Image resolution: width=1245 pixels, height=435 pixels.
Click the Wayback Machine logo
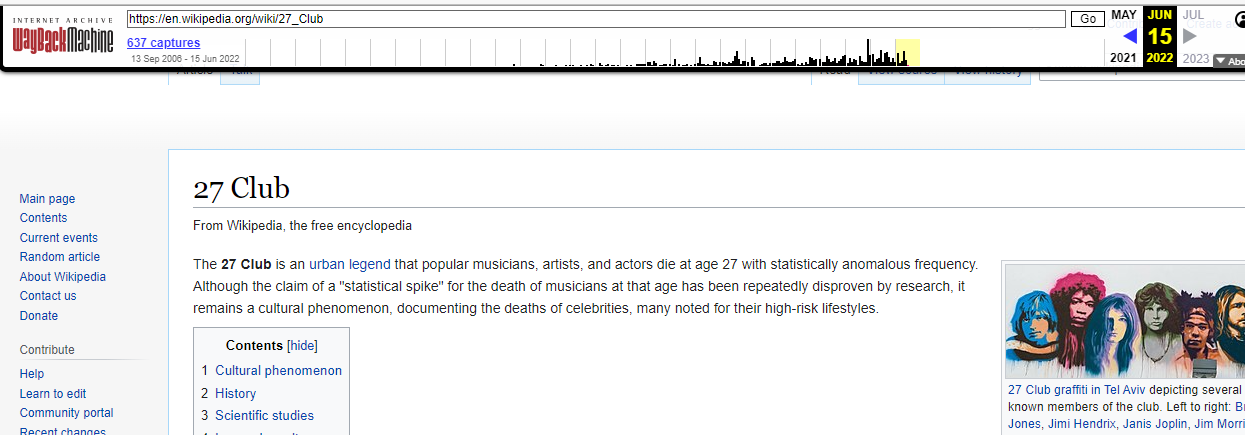tap(62, 35)
